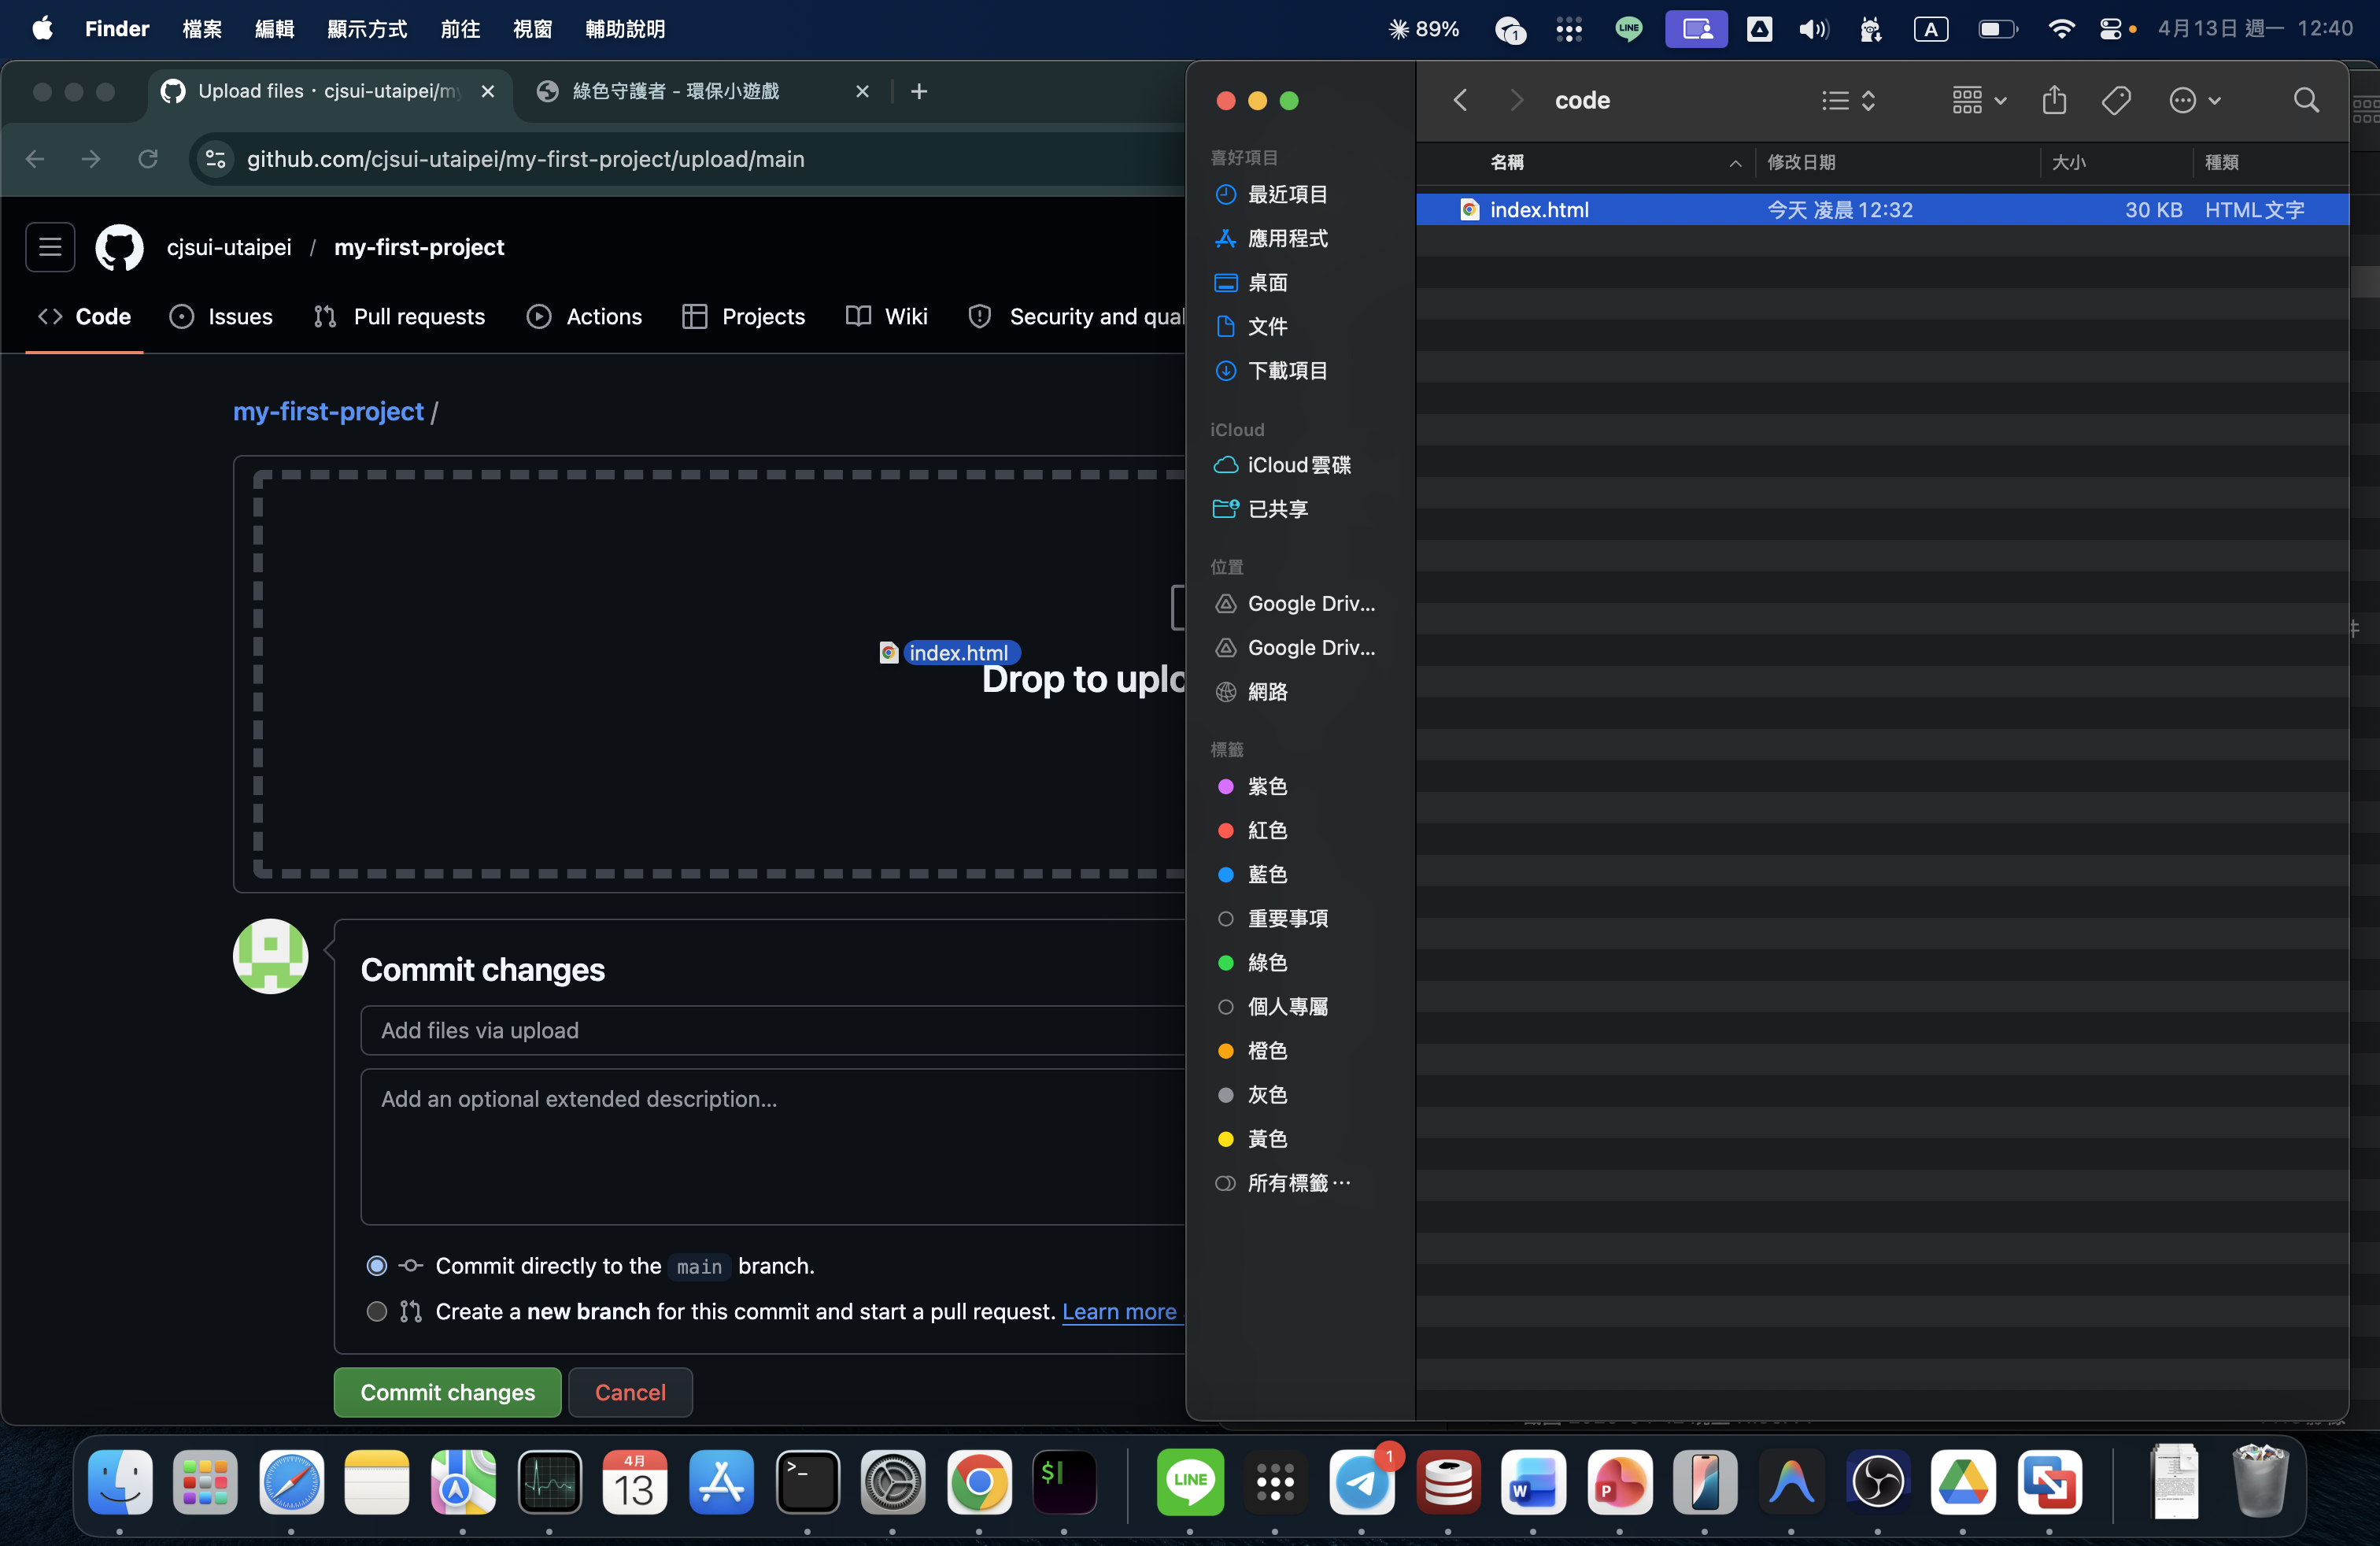Screen dimensions: 2380x1546
Task: Open the 輔助說明 menu
Action: [625, 29]
